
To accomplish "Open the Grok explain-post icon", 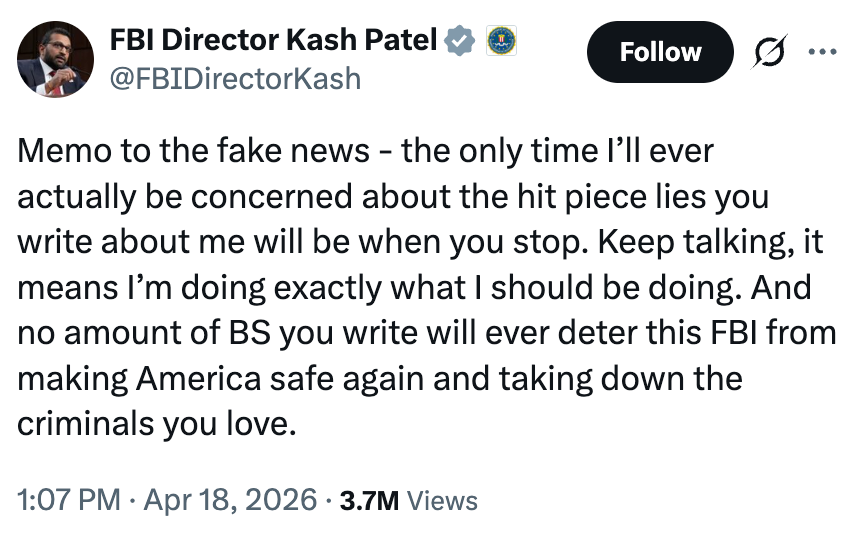I will [x=772, y=52].
